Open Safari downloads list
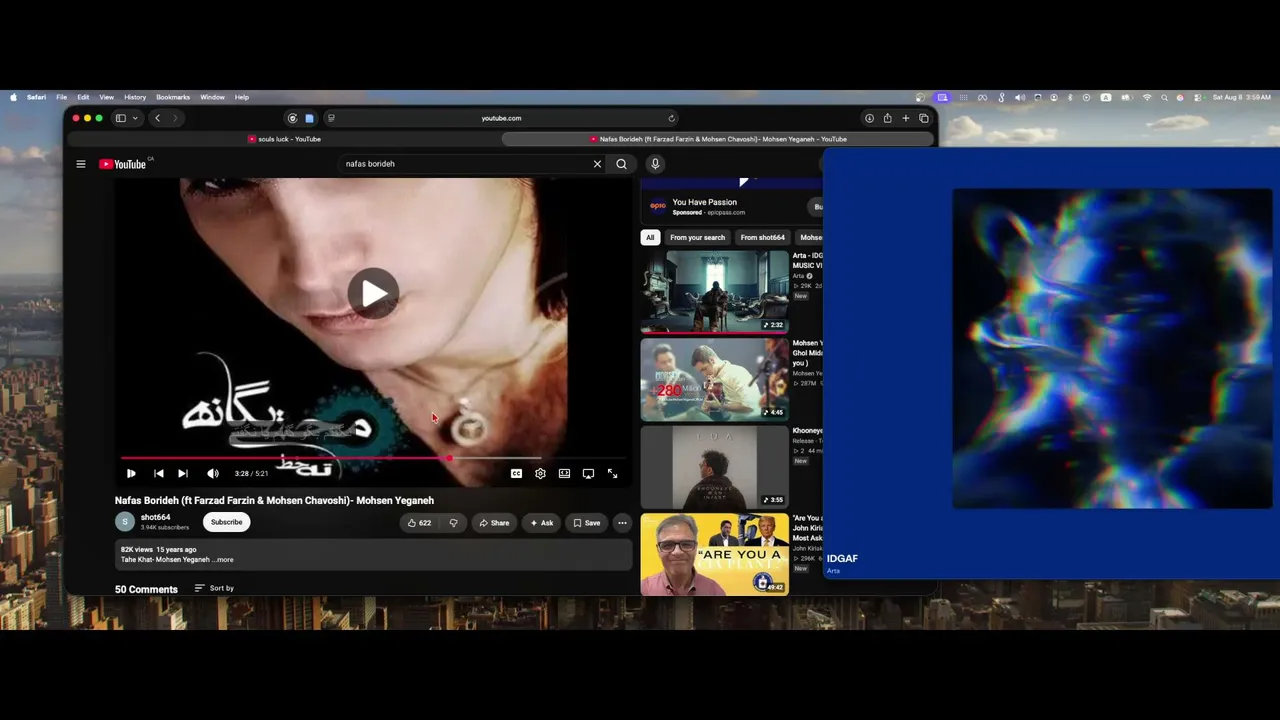This screenshot has width=1280, height=720. coord(869,118)
